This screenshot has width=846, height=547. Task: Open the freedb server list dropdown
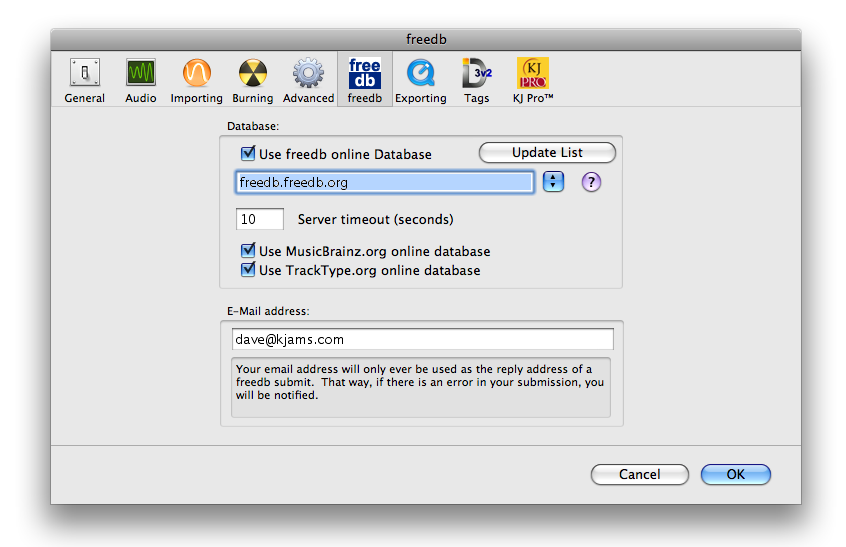(x=553, y=182)
